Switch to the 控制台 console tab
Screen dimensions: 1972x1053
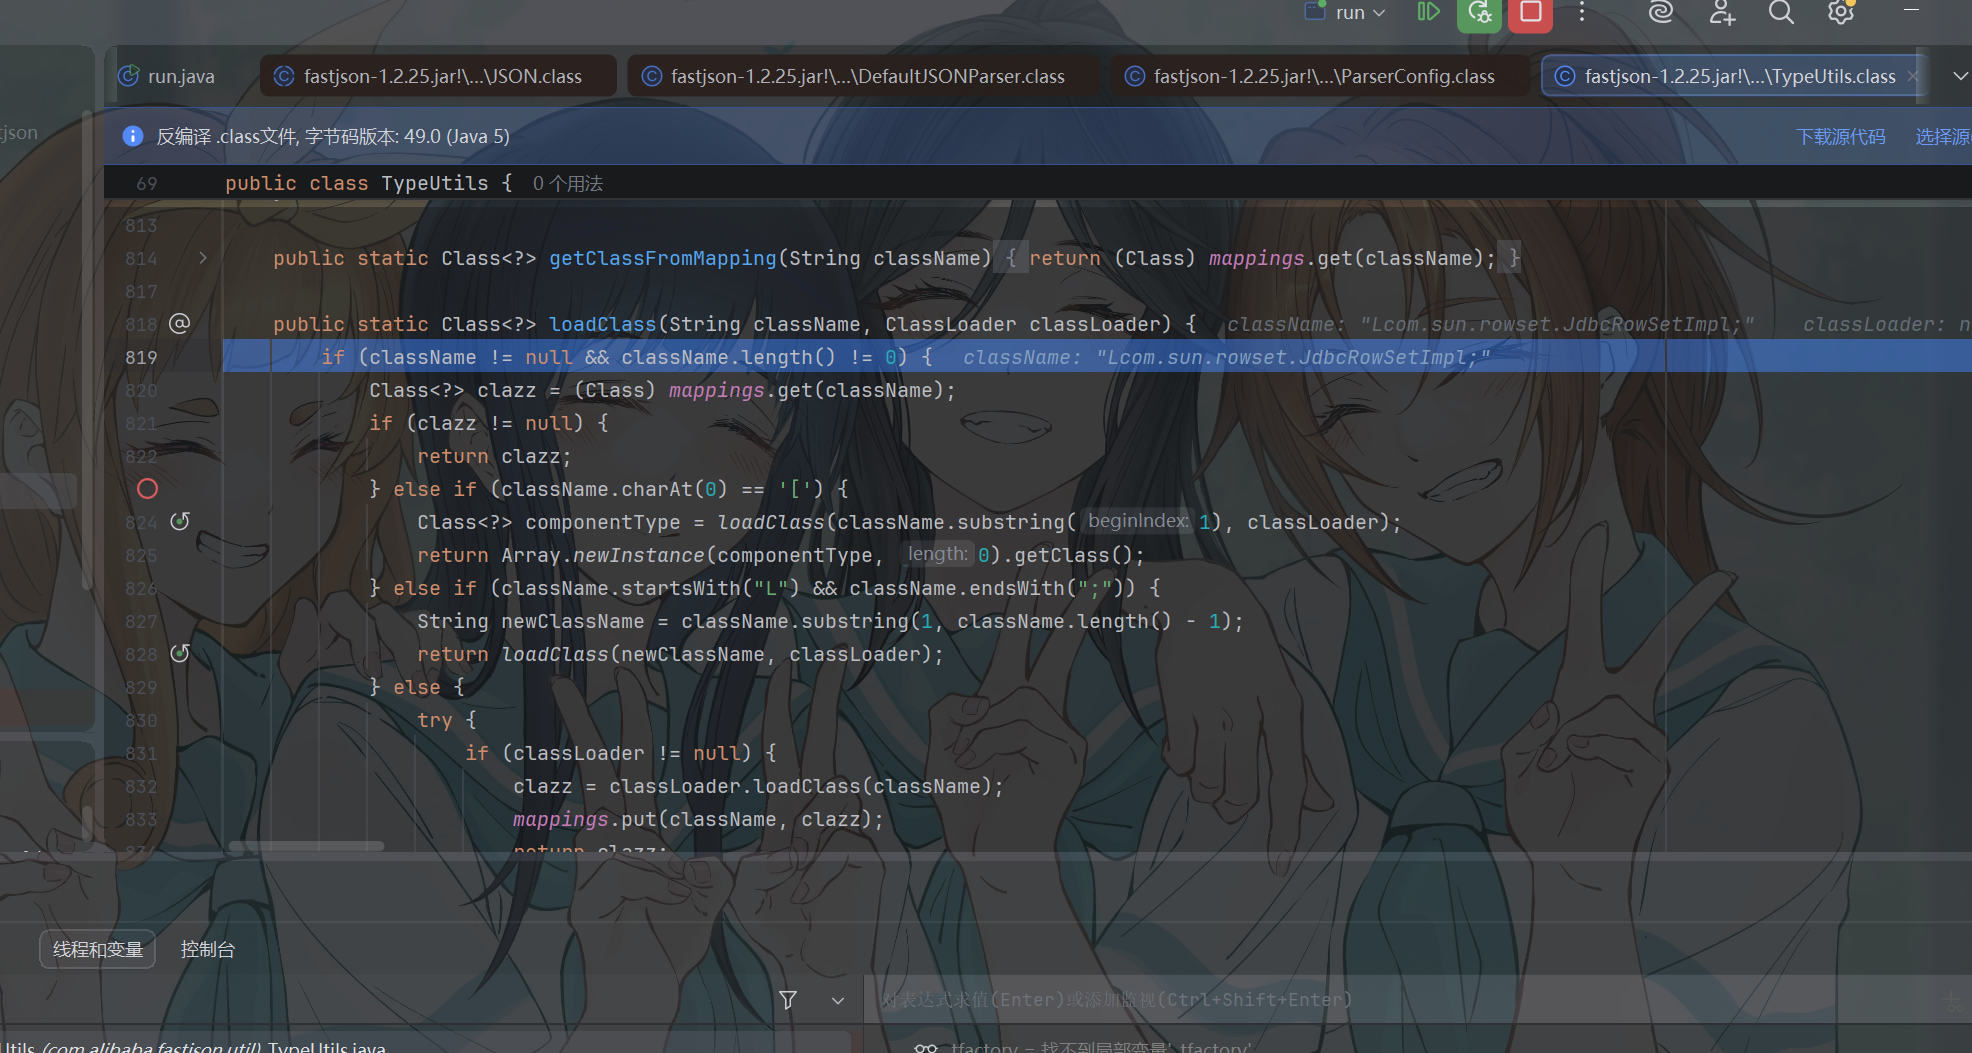[208, 949]
